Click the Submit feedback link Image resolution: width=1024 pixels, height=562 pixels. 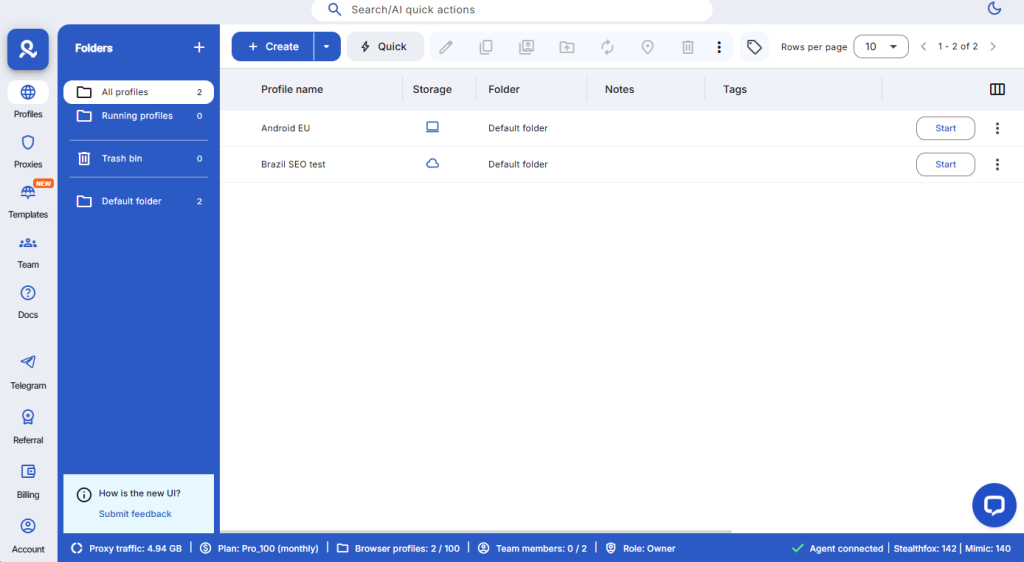(135, 514)
